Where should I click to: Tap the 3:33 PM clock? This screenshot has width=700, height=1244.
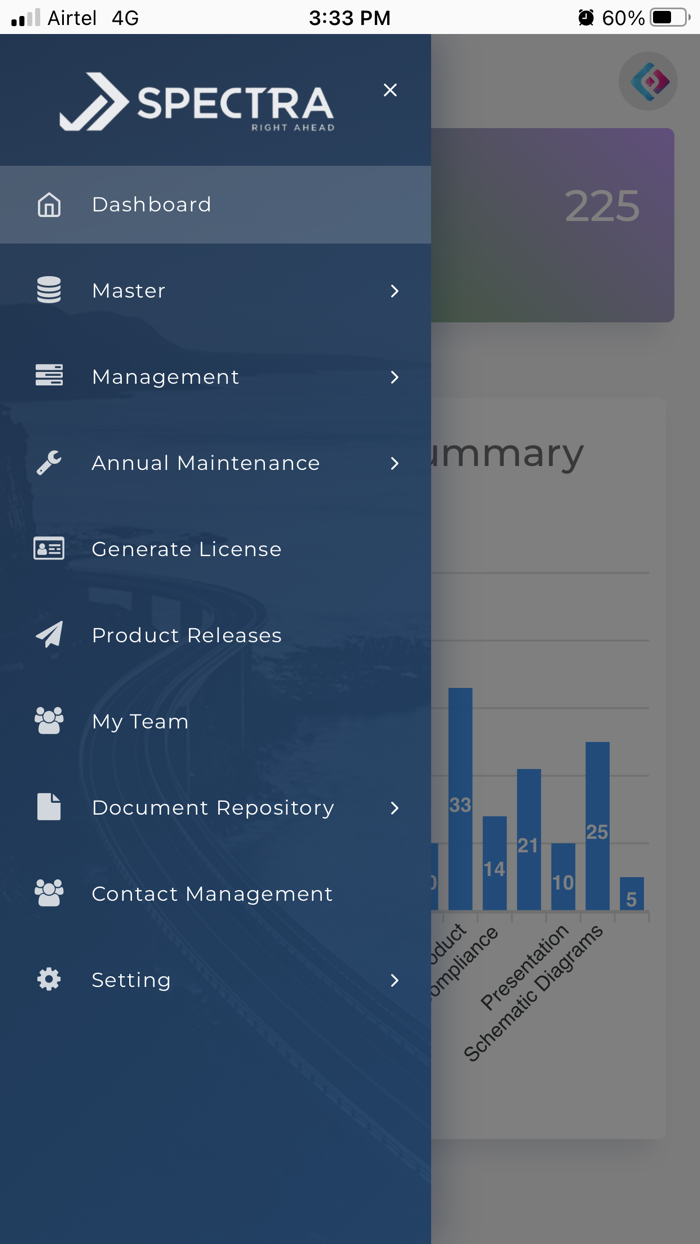click(350, 18)
